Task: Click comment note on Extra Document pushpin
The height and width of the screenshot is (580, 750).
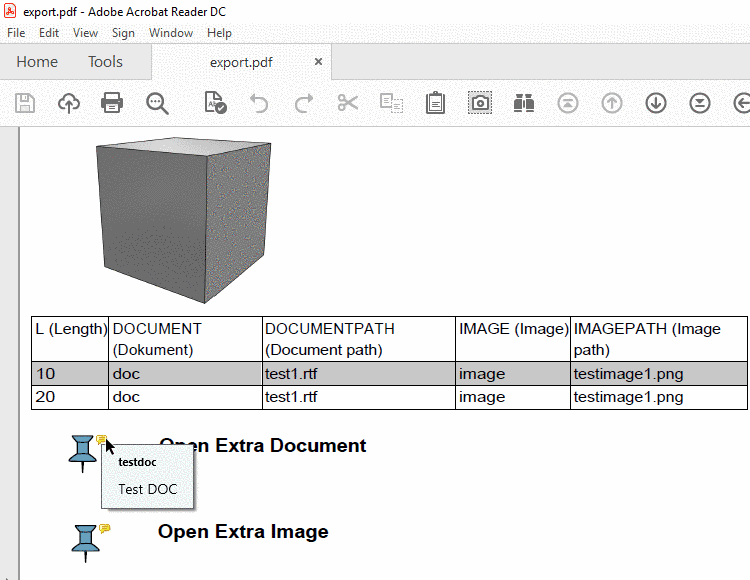Action: point(101,439)
